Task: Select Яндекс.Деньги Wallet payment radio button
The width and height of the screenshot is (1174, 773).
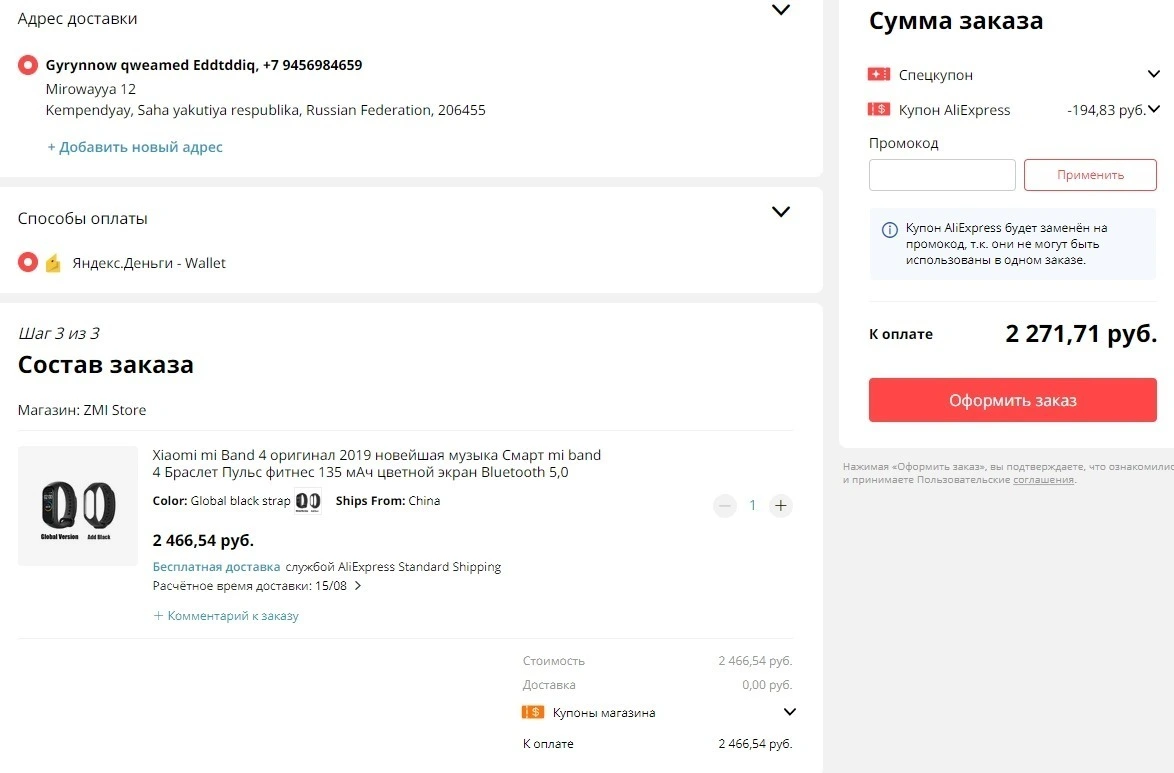Action: (28, 263)
